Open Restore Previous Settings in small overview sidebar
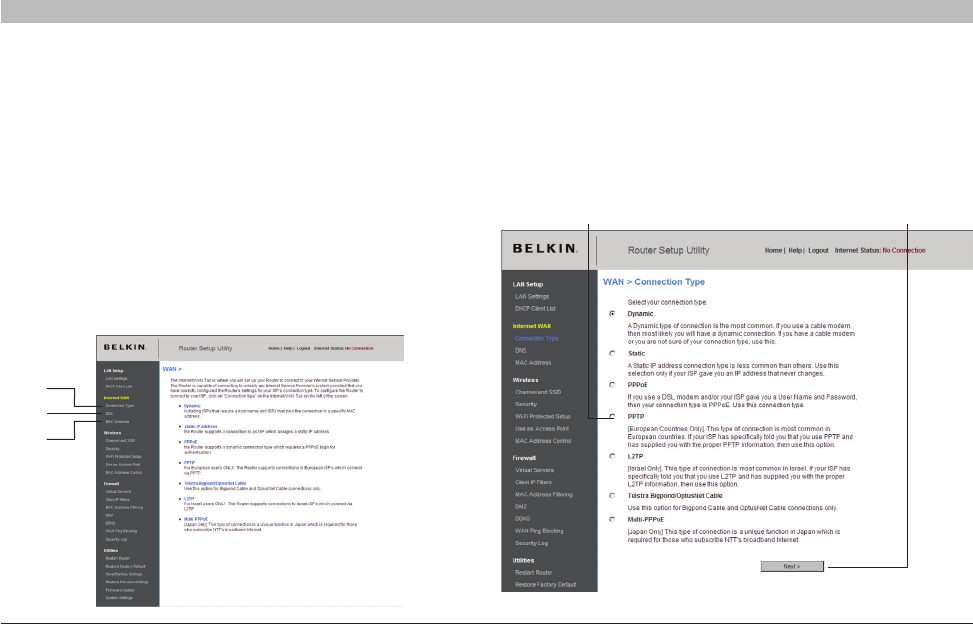Screen dimensions: 973x624 [127, 582]
